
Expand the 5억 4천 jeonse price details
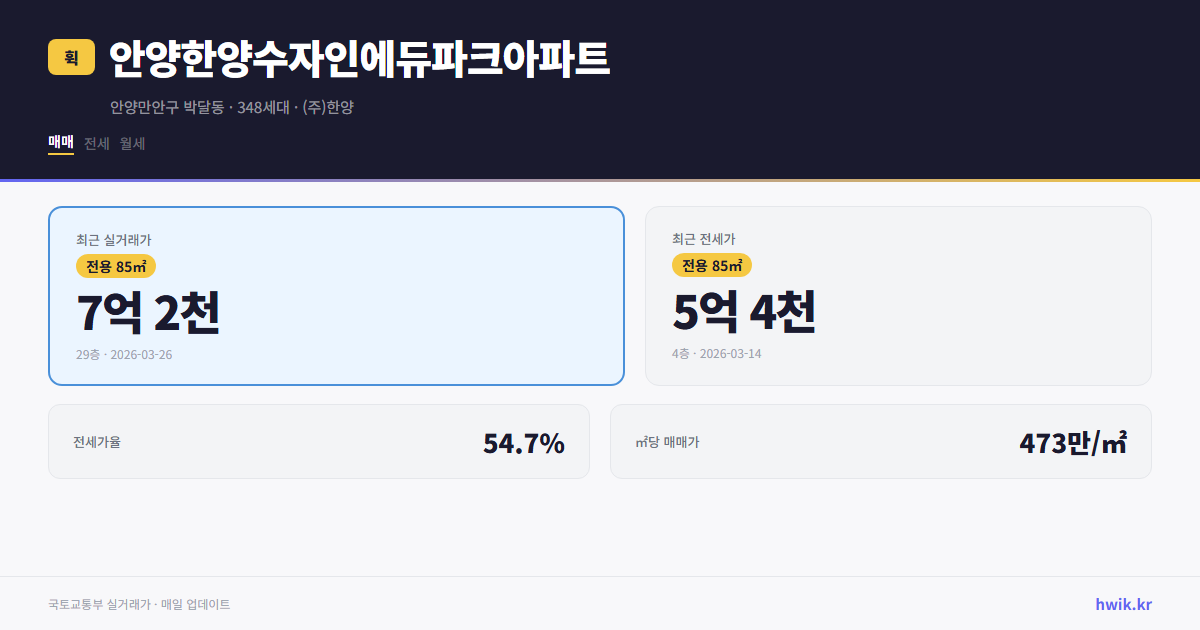[x=746, y=313]
